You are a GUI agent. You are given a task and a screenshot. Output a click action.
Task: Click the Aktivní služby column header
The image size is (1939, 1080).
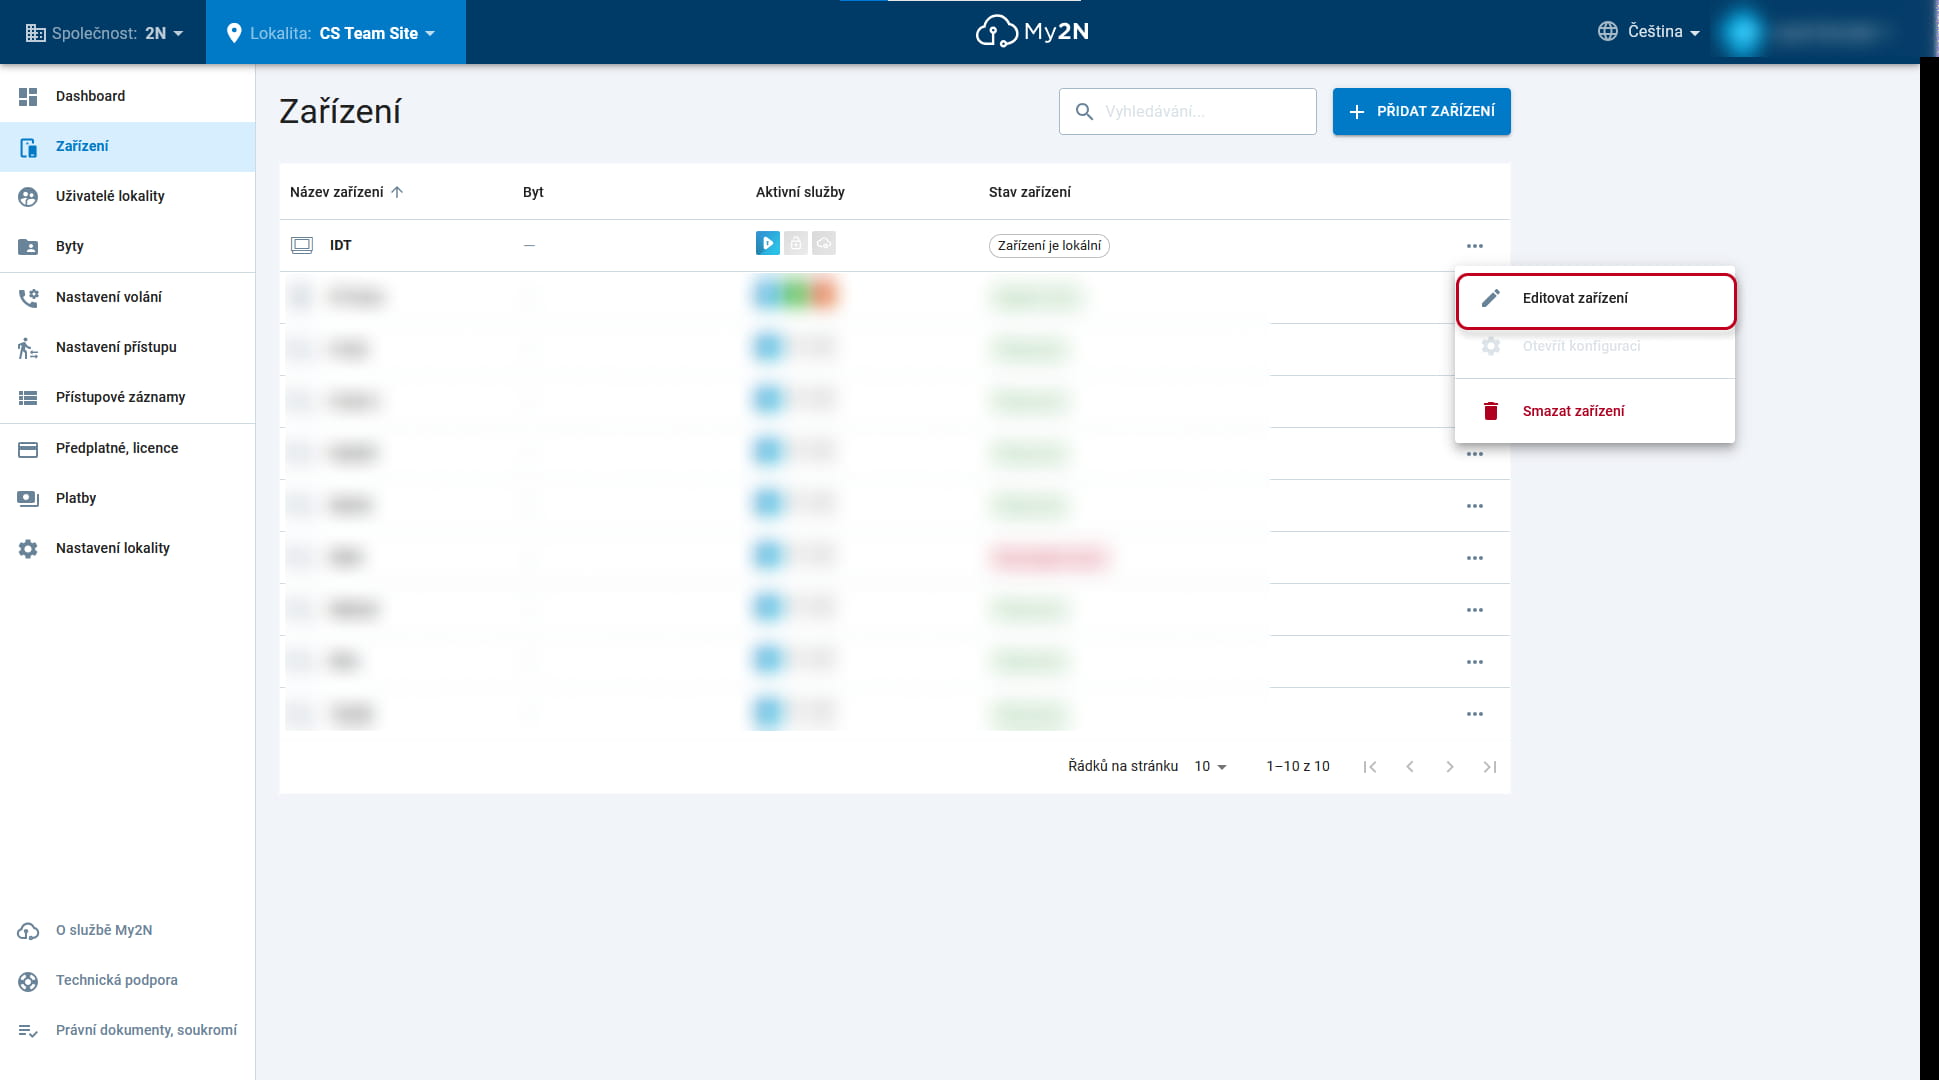click(800, 192)
